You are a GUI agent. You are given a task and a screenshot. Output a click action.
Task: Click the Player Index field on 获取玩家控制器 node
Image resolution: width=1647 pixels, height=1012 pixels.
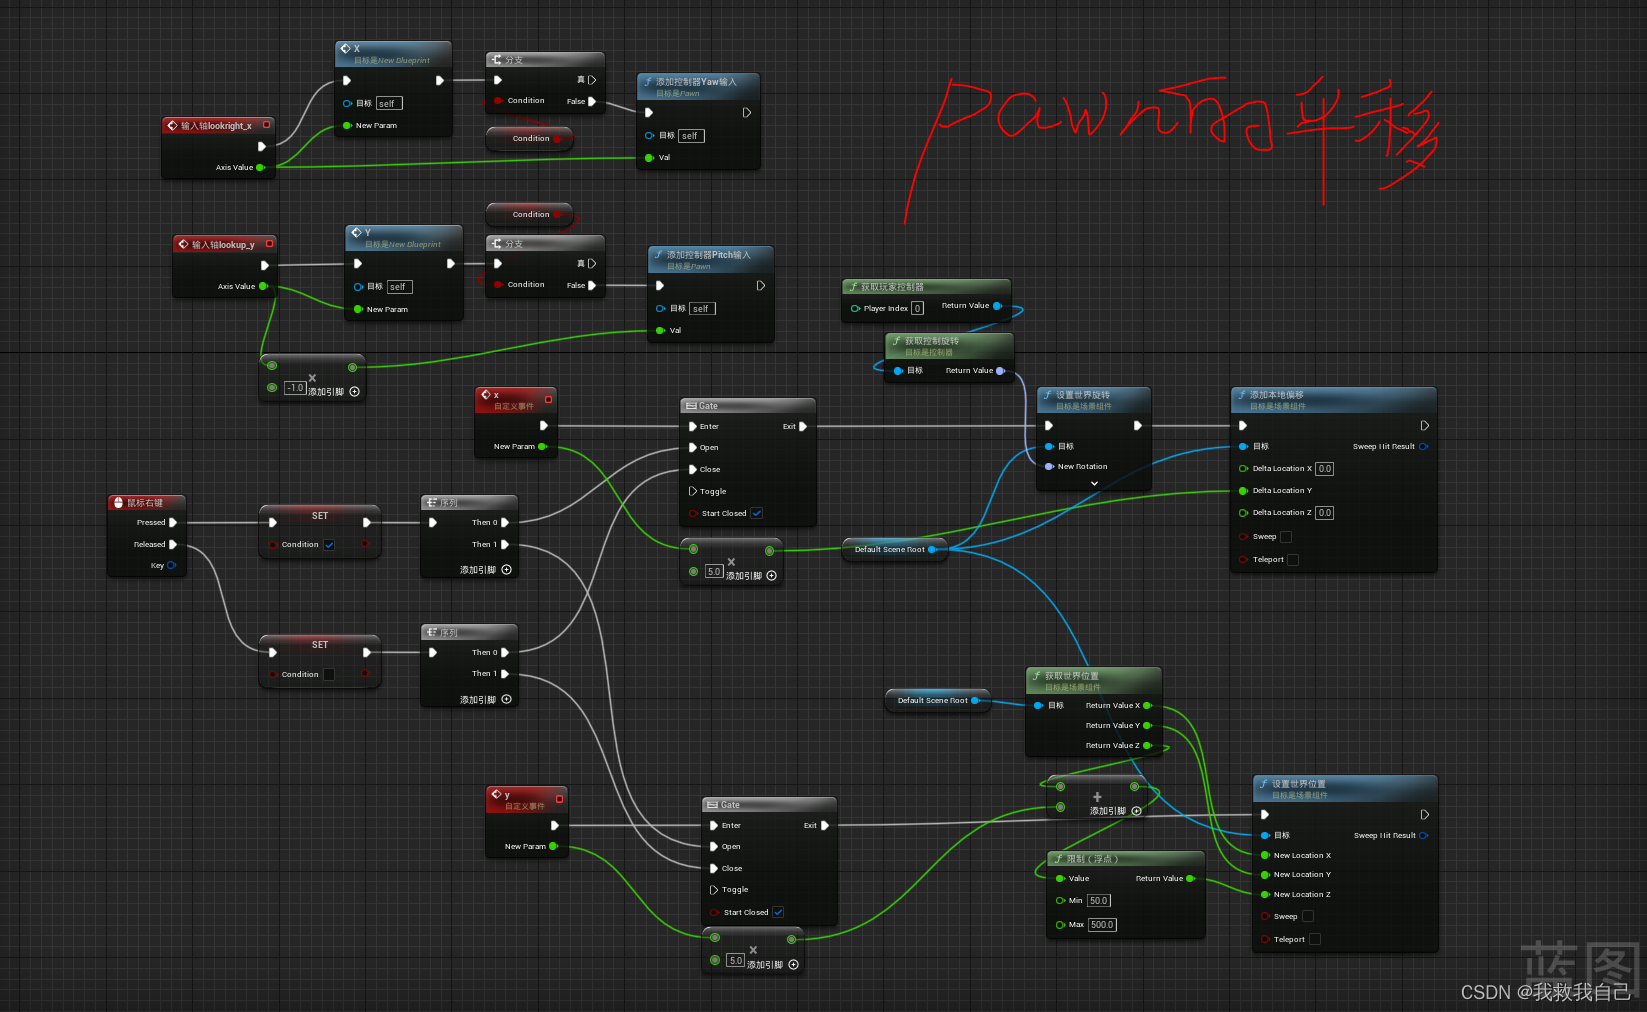click(x=918, y=308)
